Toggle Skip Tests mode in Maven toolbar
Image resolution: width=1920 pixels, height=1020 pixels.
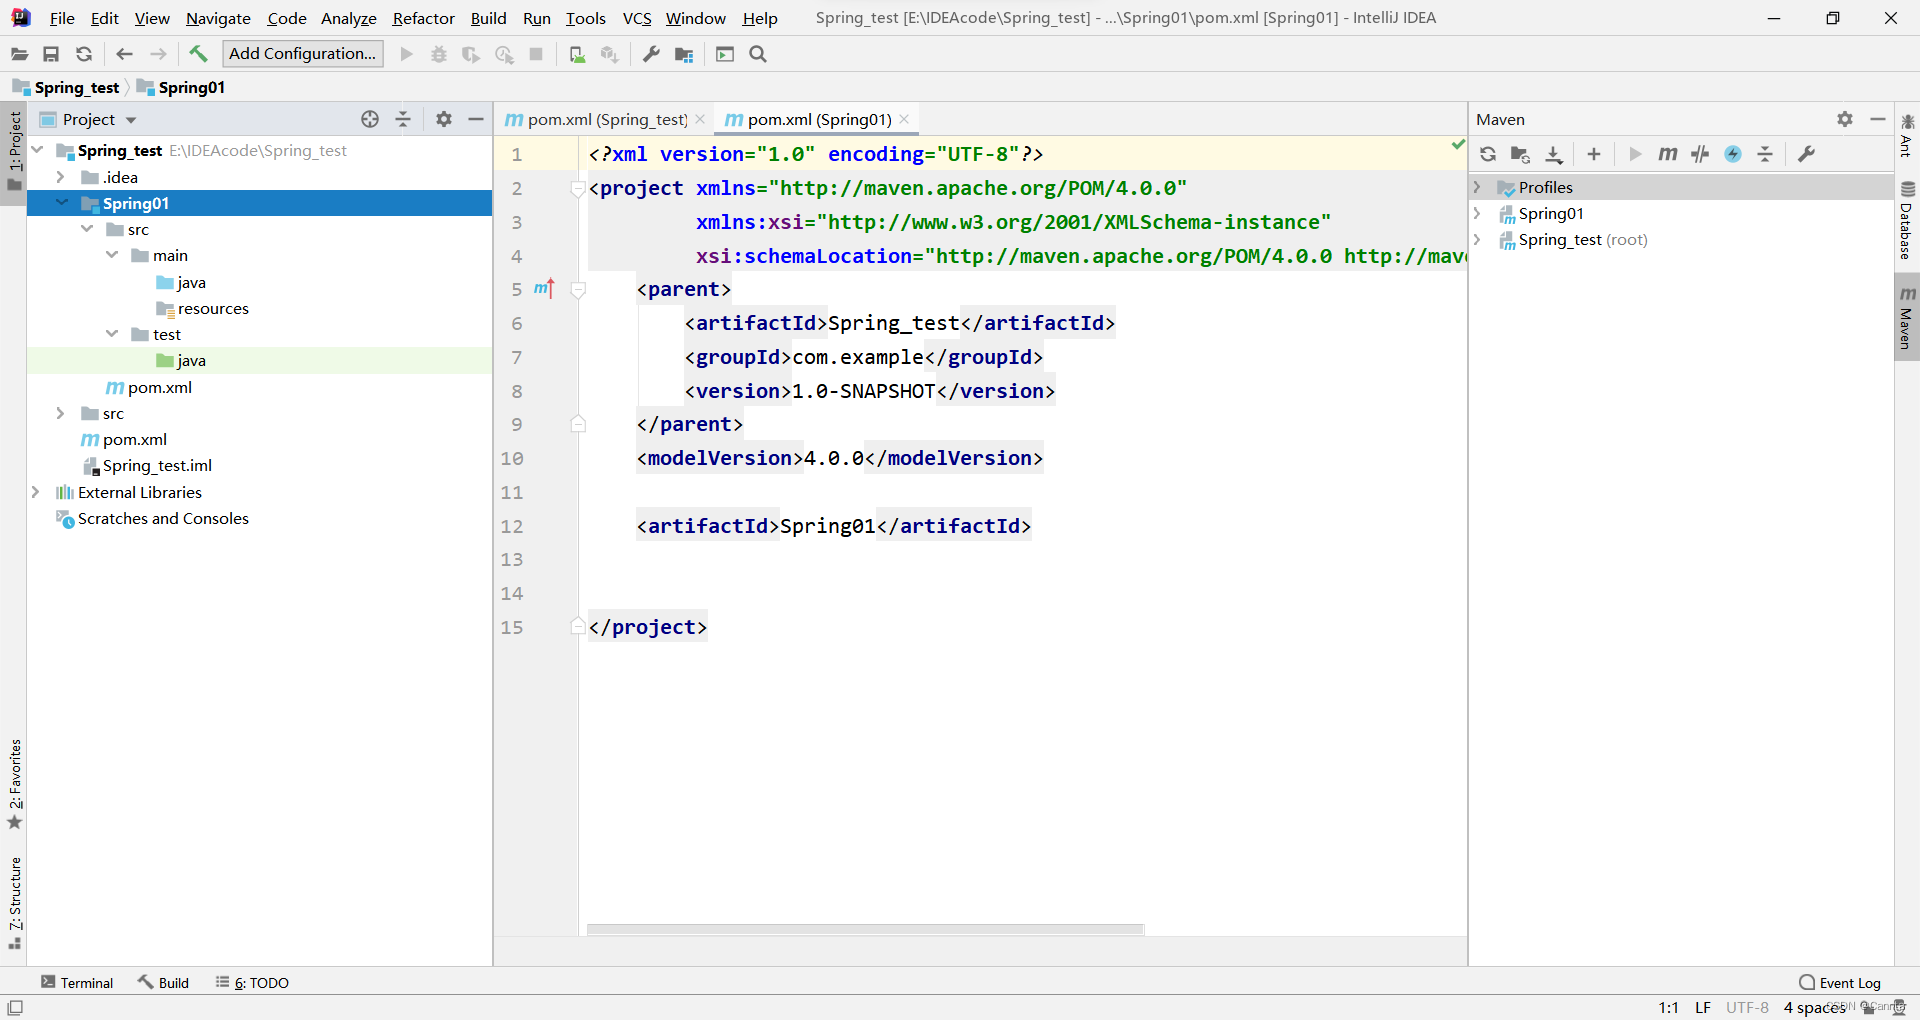point(1700,154)
